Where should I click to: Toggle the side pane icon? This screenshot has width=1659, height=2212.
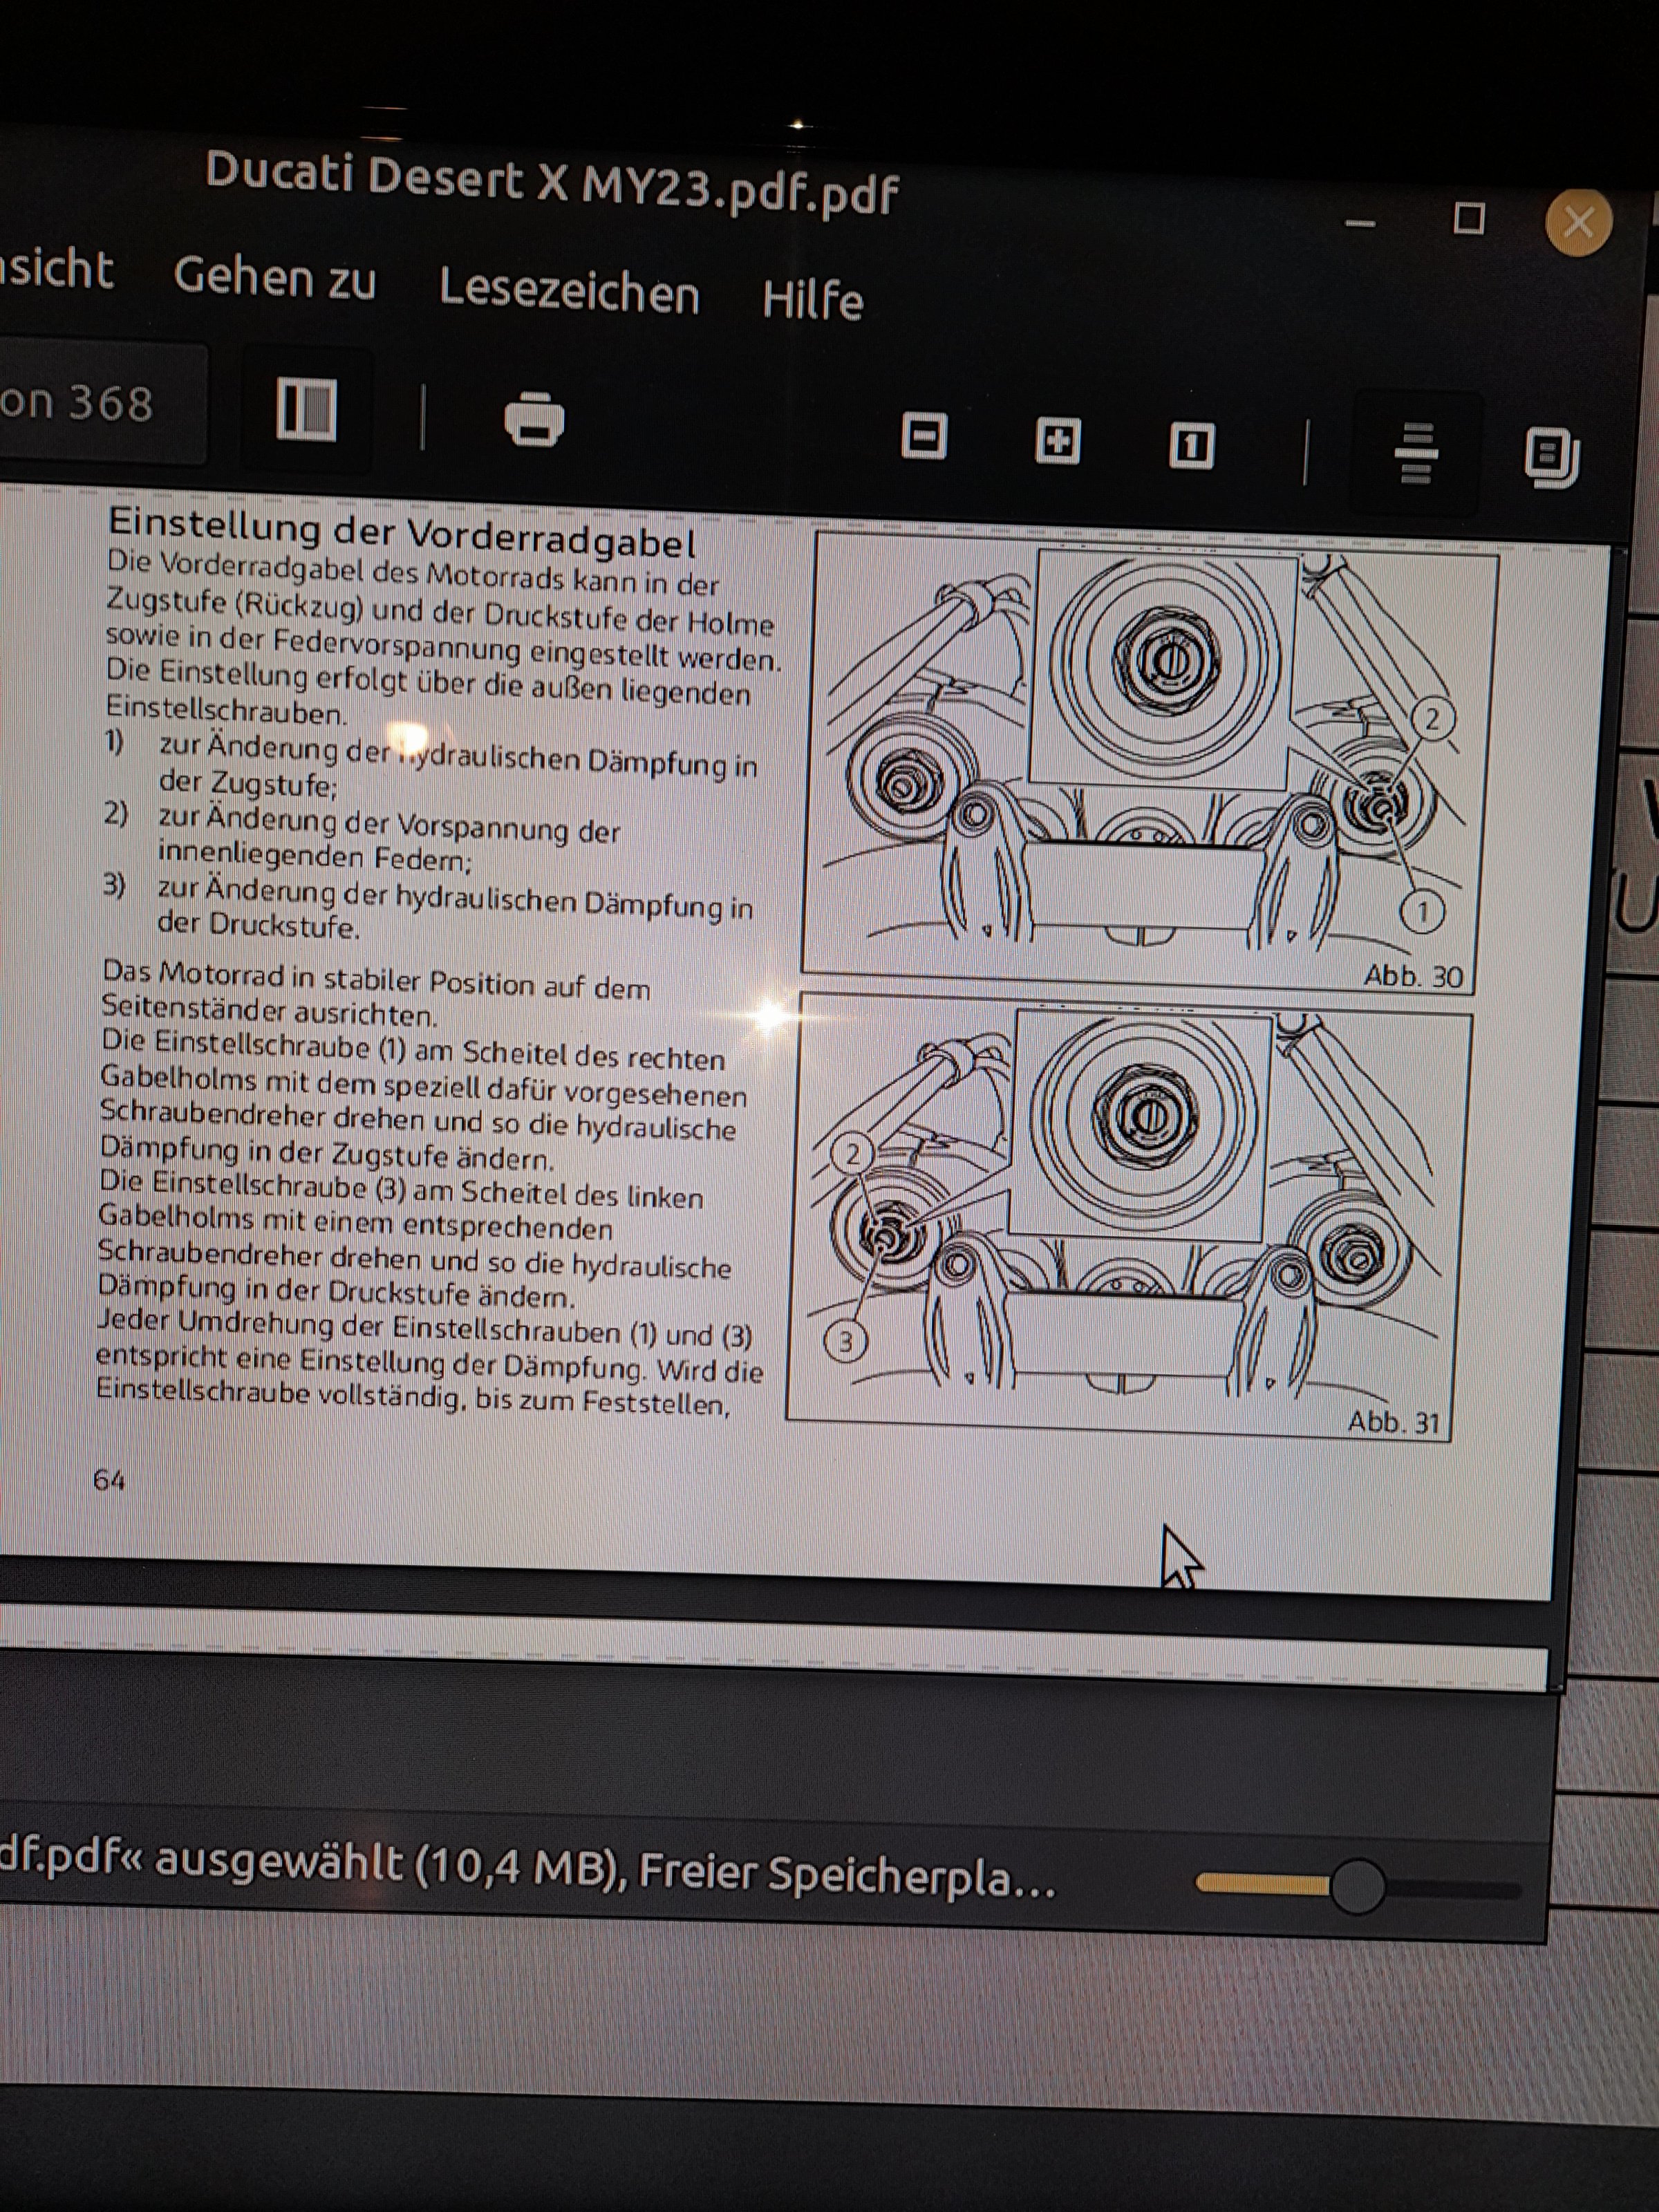point(306,409)
